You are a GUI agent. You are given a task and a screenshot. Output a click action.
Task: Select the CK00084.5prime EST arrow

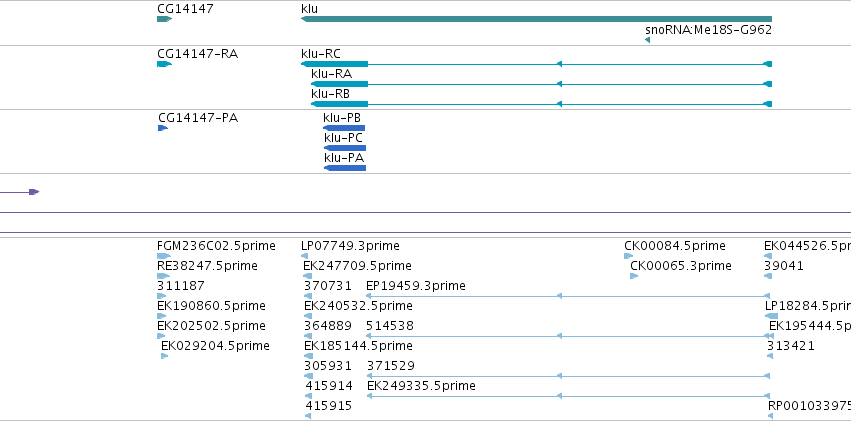[628, 256]
